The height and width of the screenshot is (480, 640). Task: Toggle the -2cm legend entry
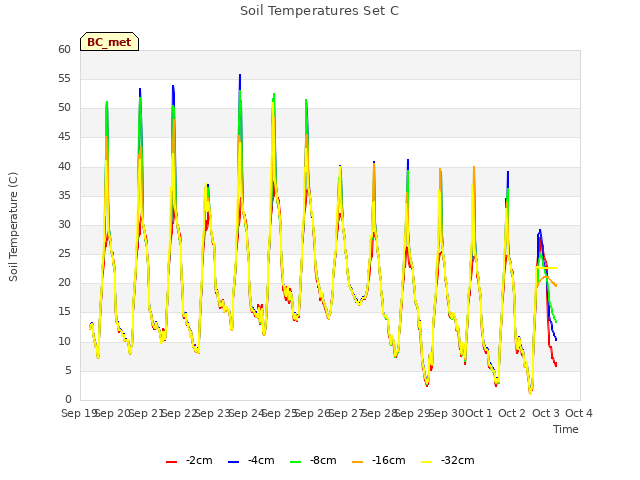click(x=189, y=461)
